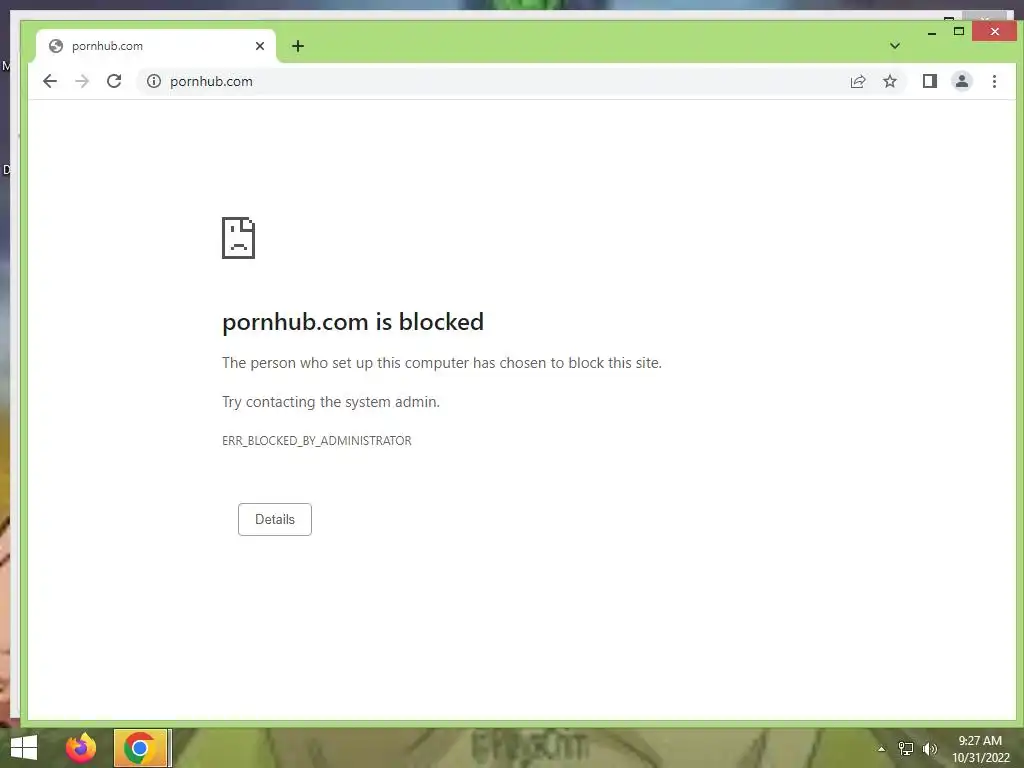
Task: Select the ERR_BLOCKED_BY_ADMINISTRATOR text
Action: click(x=317, y=441)
